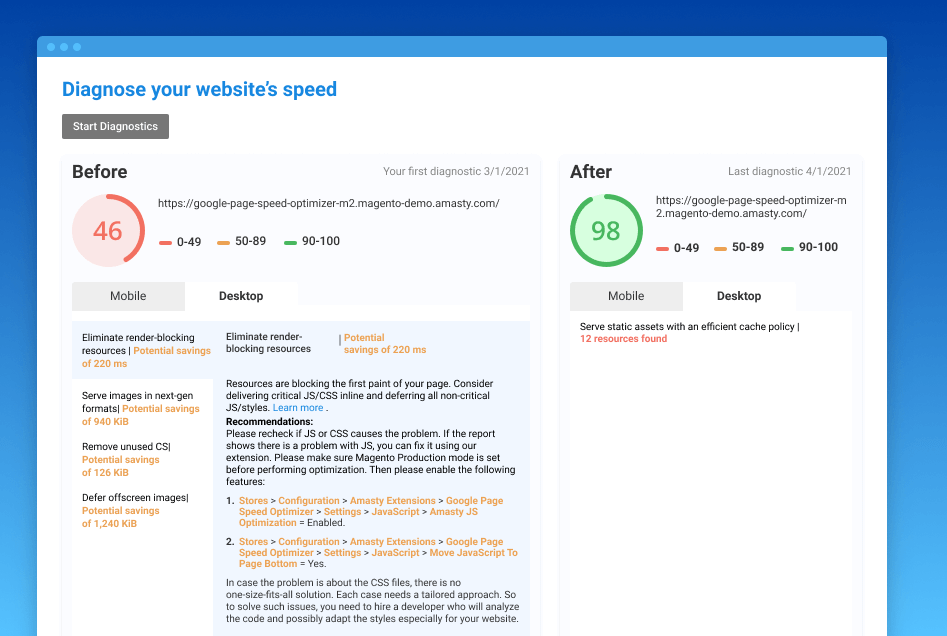This screenshot has height=636, width=947.
Task: Click the website URL in Before panel
Action: (x=328, y=203)
